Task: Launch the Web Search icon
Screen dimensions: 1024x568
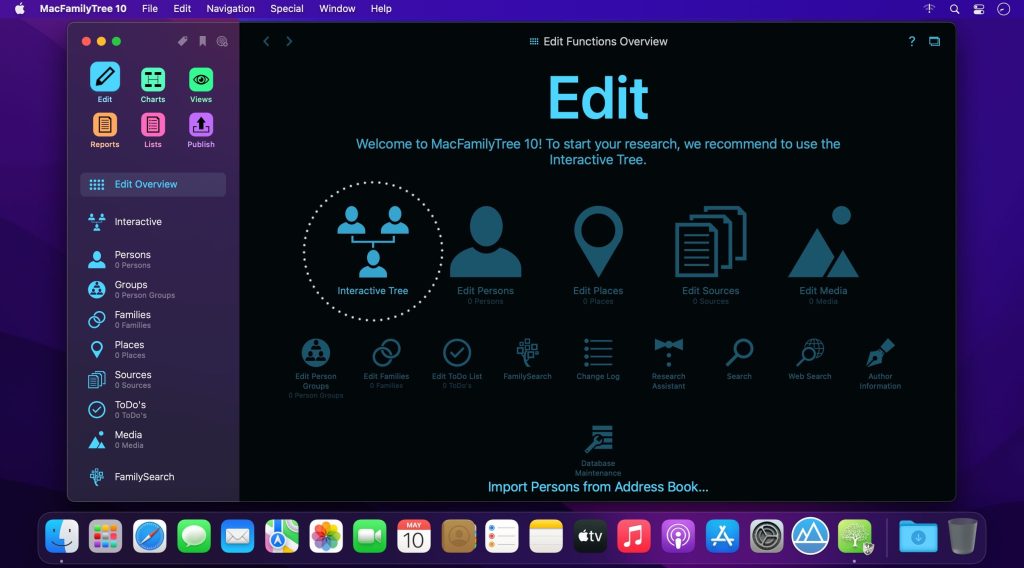Action: [810, 352]
